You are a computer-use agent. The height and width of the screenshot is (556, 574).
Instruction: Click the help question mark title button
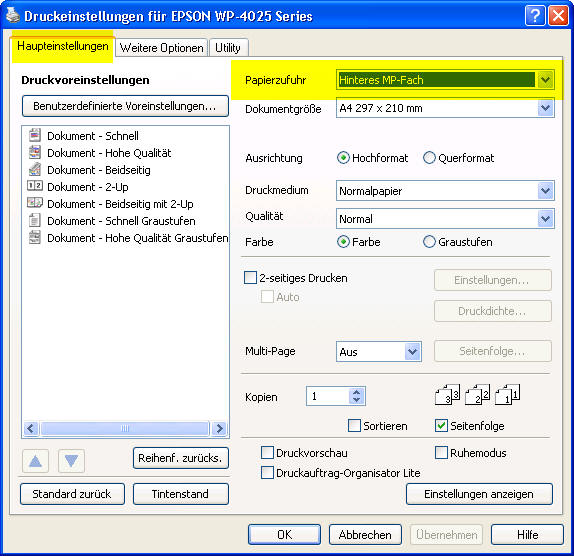coord(534,16)
